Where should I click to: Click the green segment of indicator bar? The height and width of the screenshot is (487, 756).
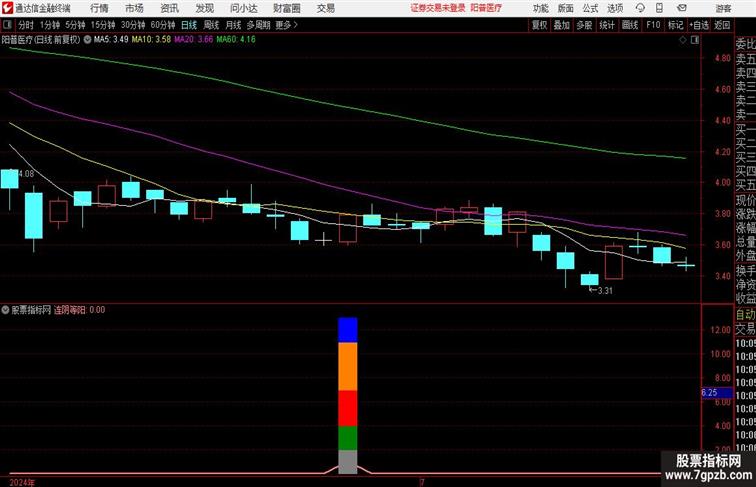tap(348, 438)
